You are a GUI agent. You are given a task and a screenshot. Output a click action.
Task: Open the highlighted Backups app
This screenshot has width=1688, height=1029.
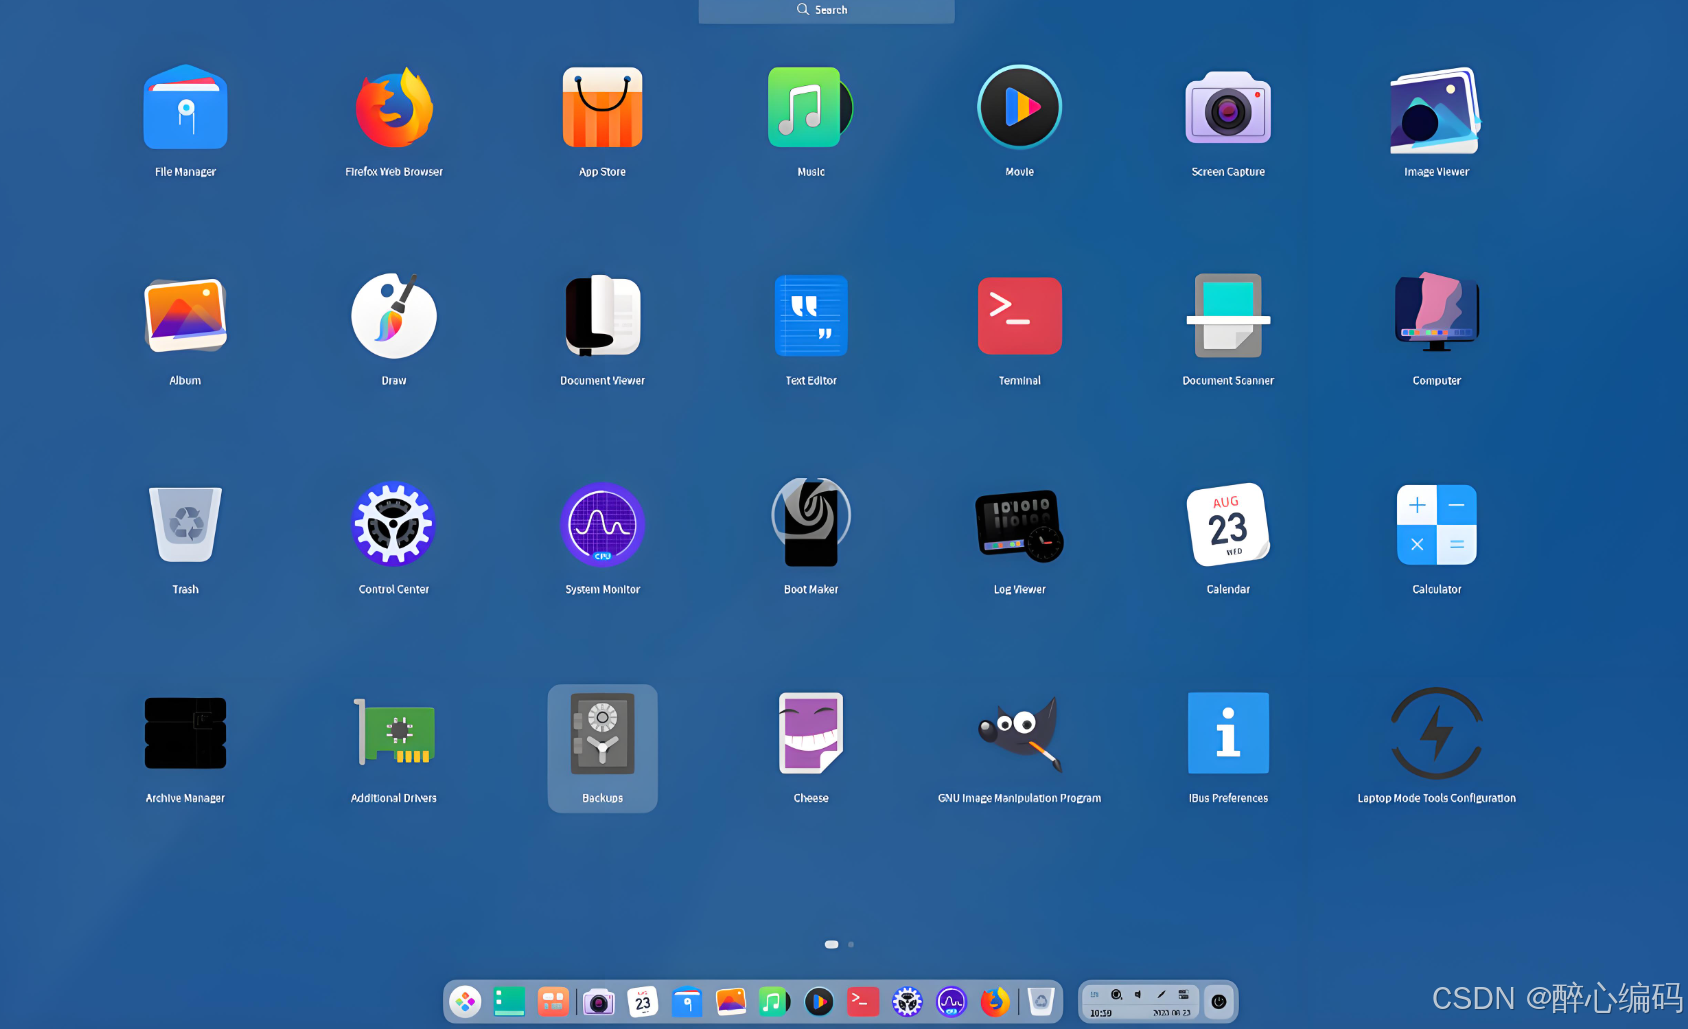tap(602, 737)
